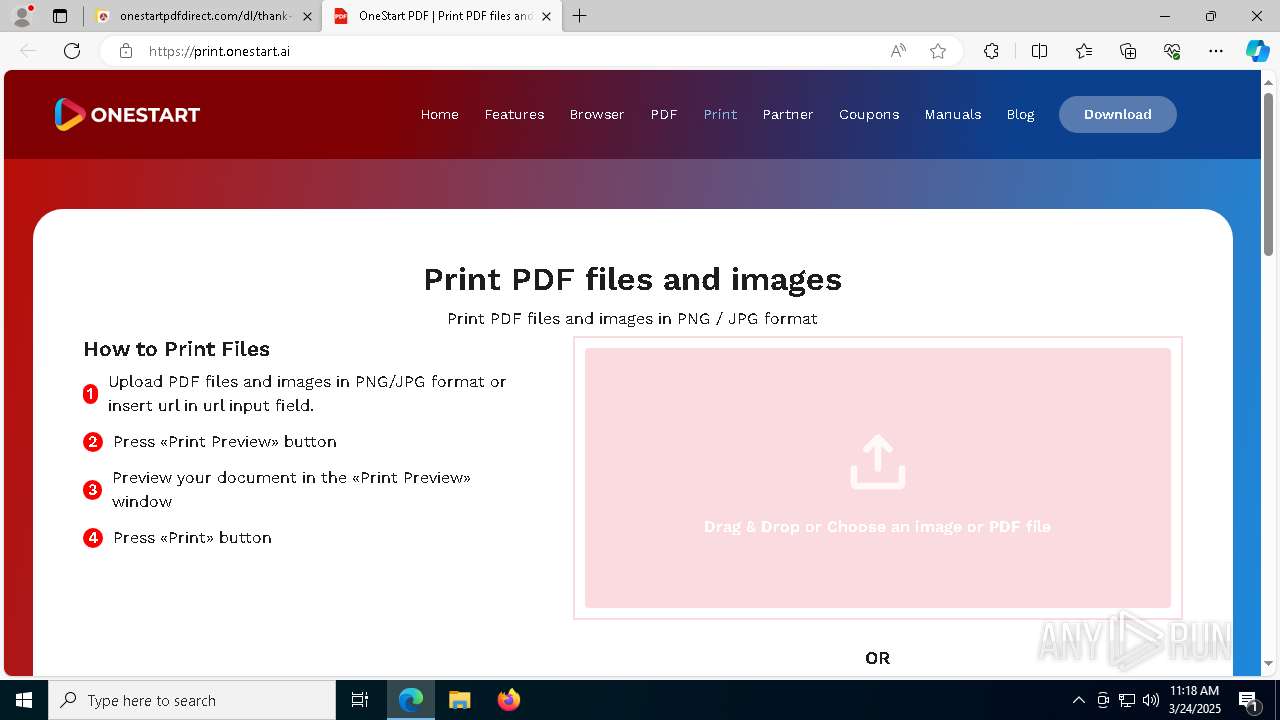Click the OR text below drop zone

pos(877,658)
